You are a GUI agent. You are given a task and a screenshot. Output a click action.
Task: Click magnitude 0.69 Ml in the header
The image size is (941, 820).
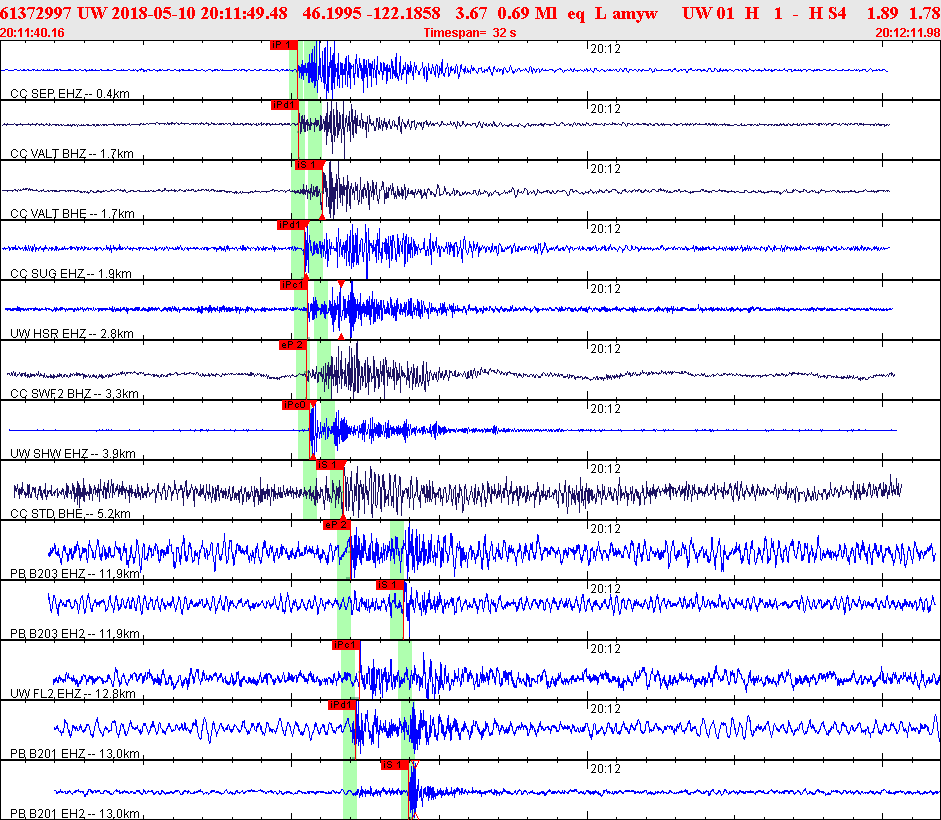point(527,13)
